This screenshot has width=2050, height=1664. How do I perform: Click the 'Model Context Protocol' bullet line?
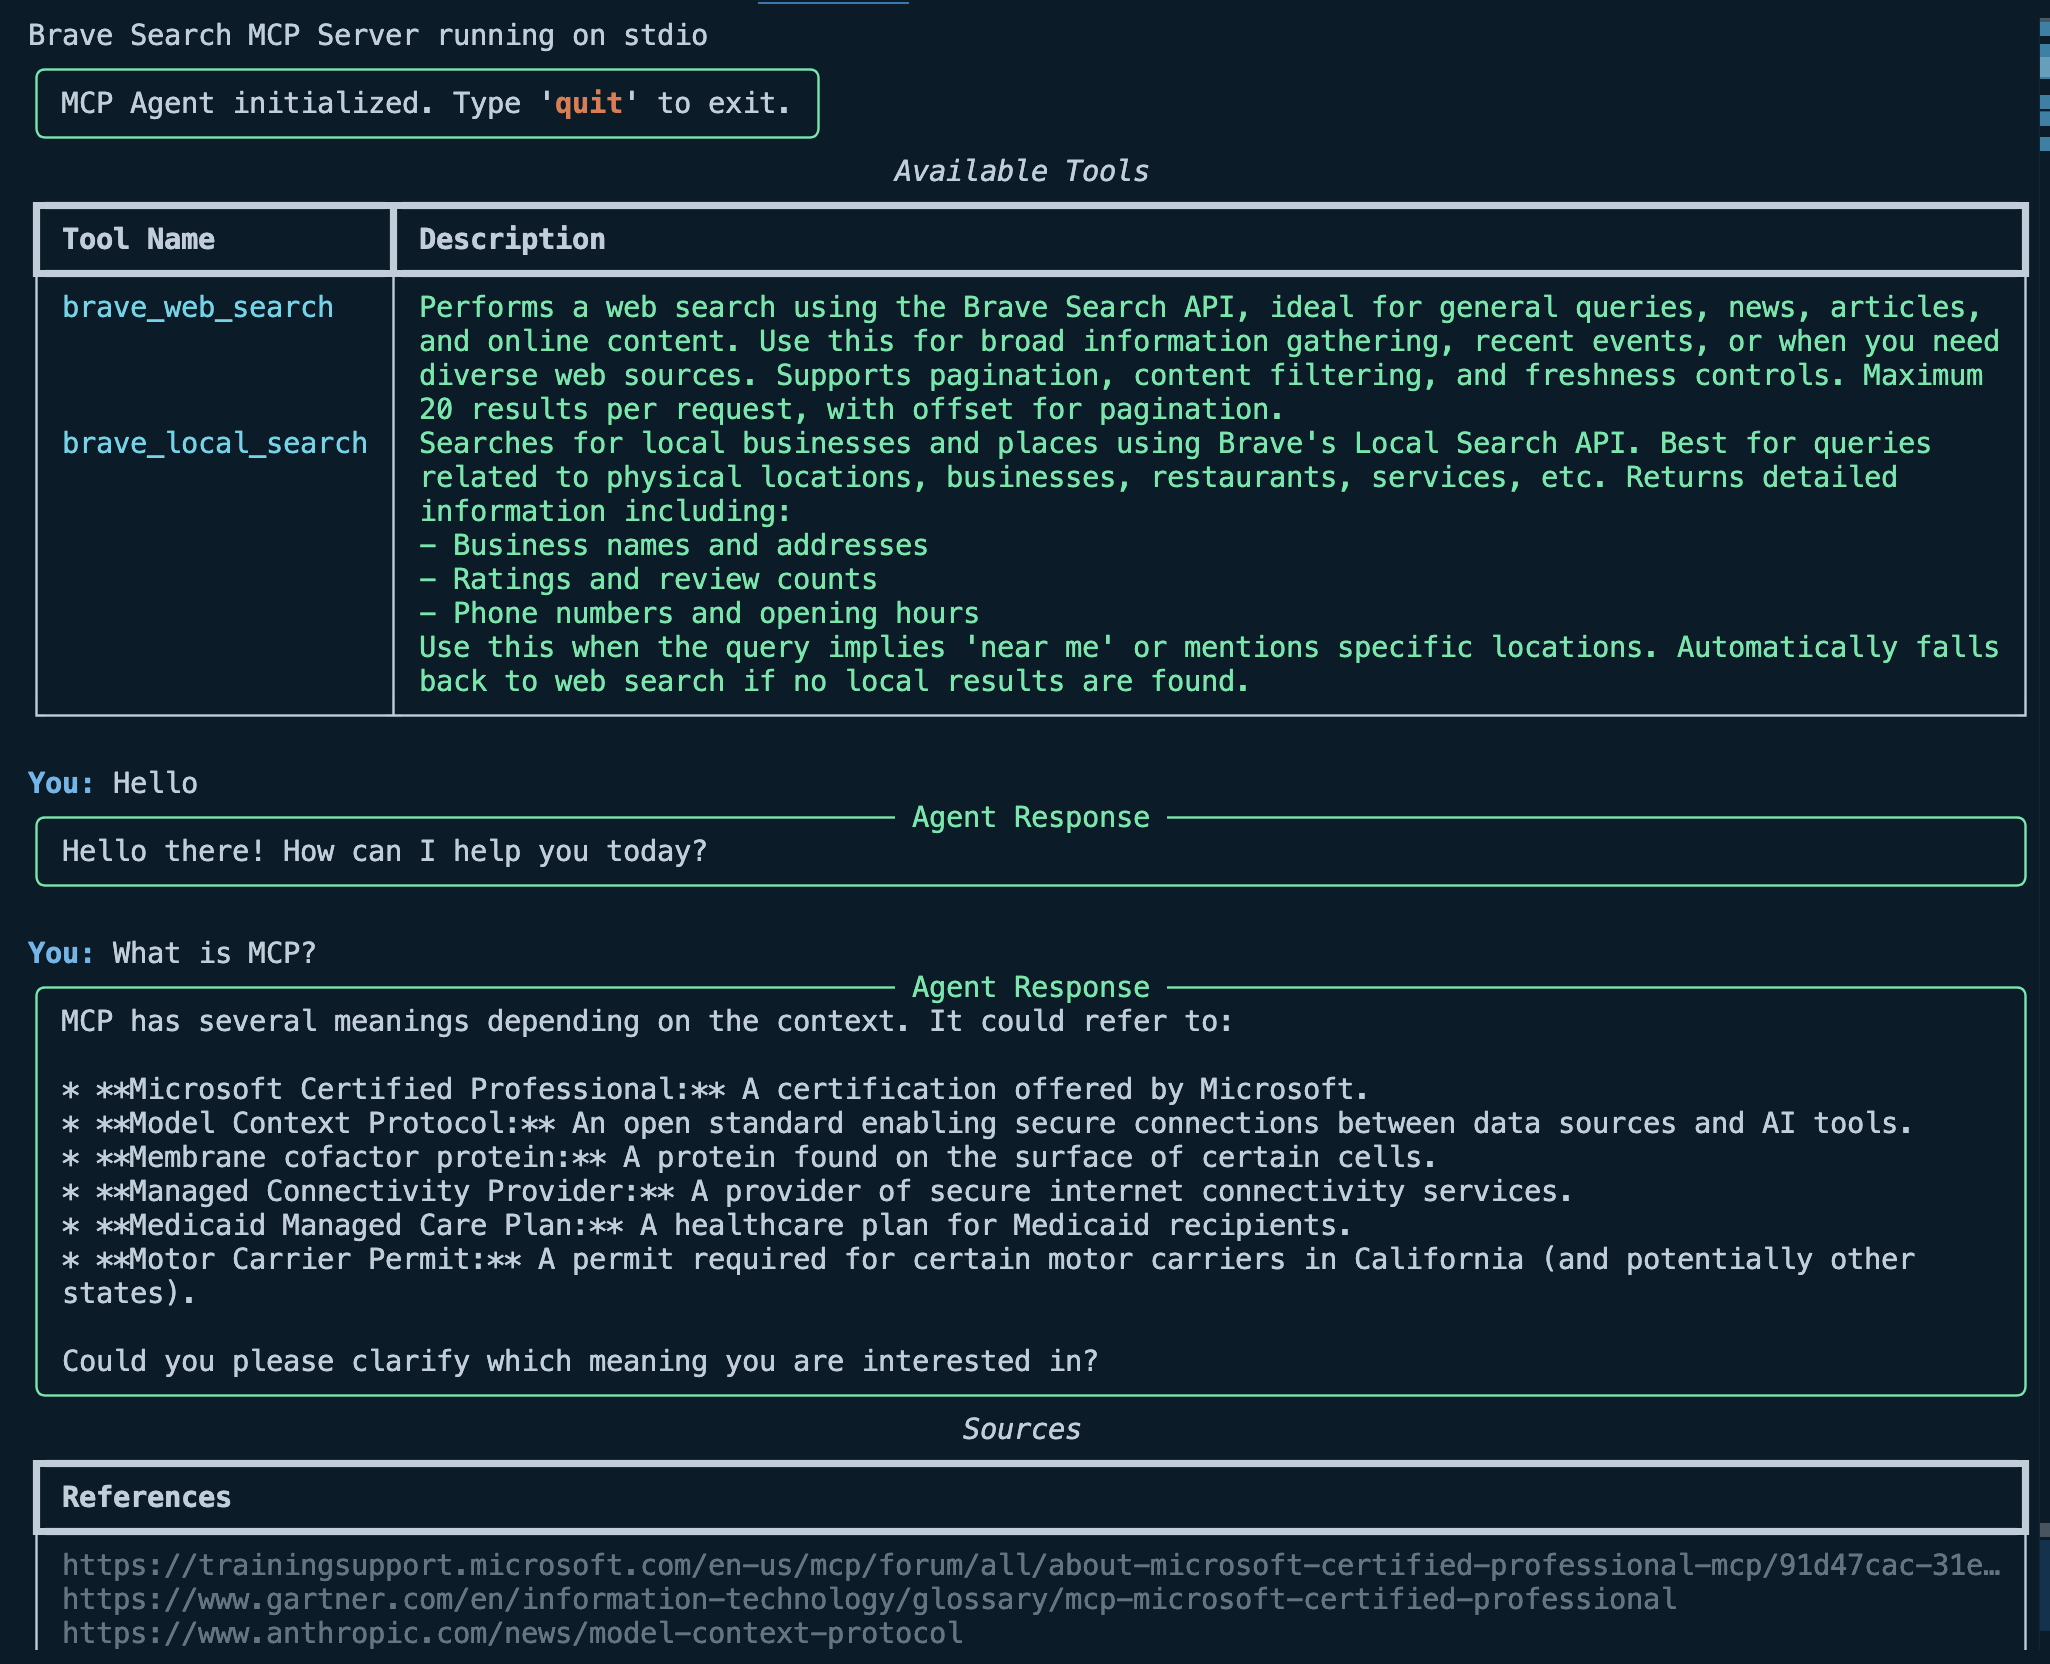pos(985,1123)
